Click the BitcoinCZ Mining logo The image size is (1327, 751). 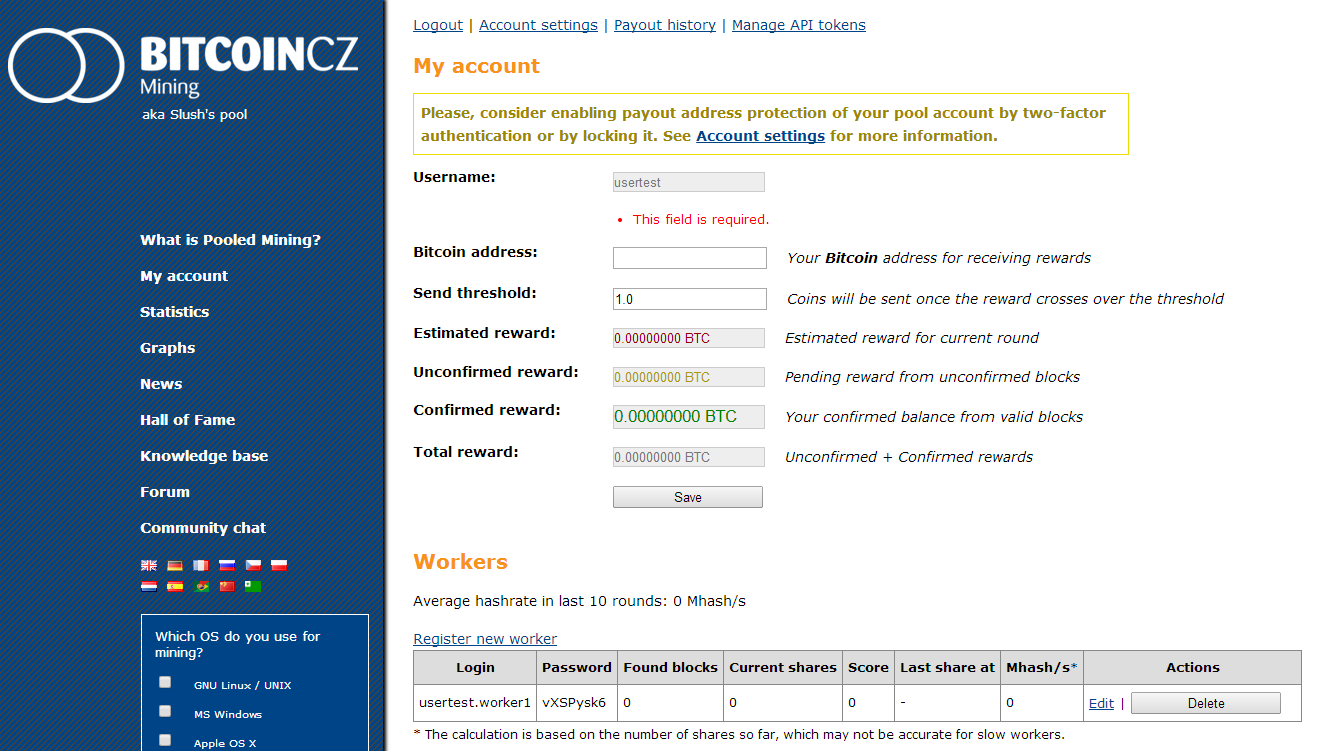click(183, 66)
